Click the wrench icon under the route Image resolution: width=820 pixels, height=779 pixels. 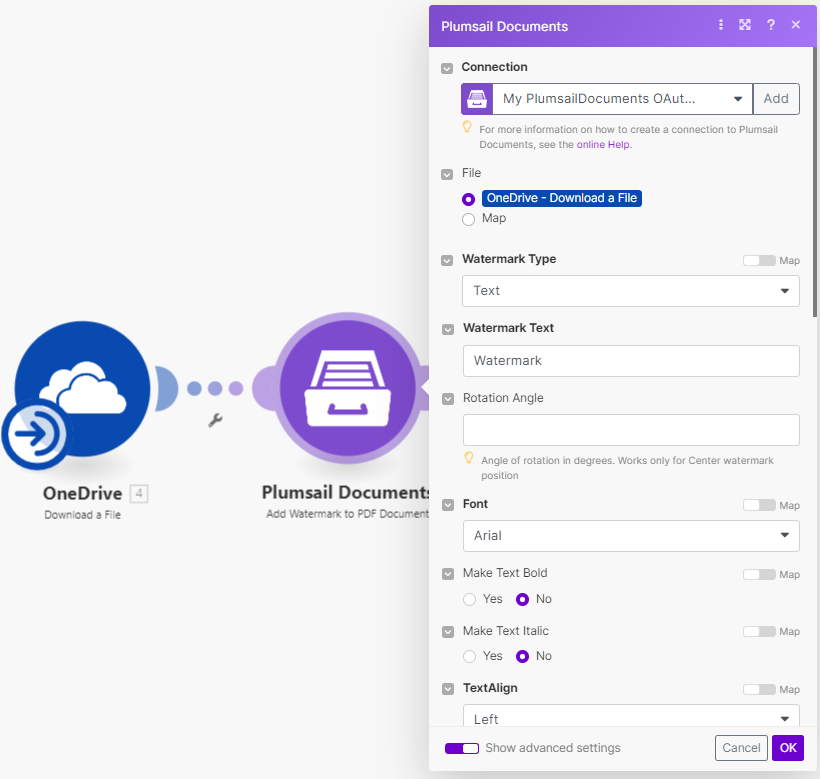215,420
